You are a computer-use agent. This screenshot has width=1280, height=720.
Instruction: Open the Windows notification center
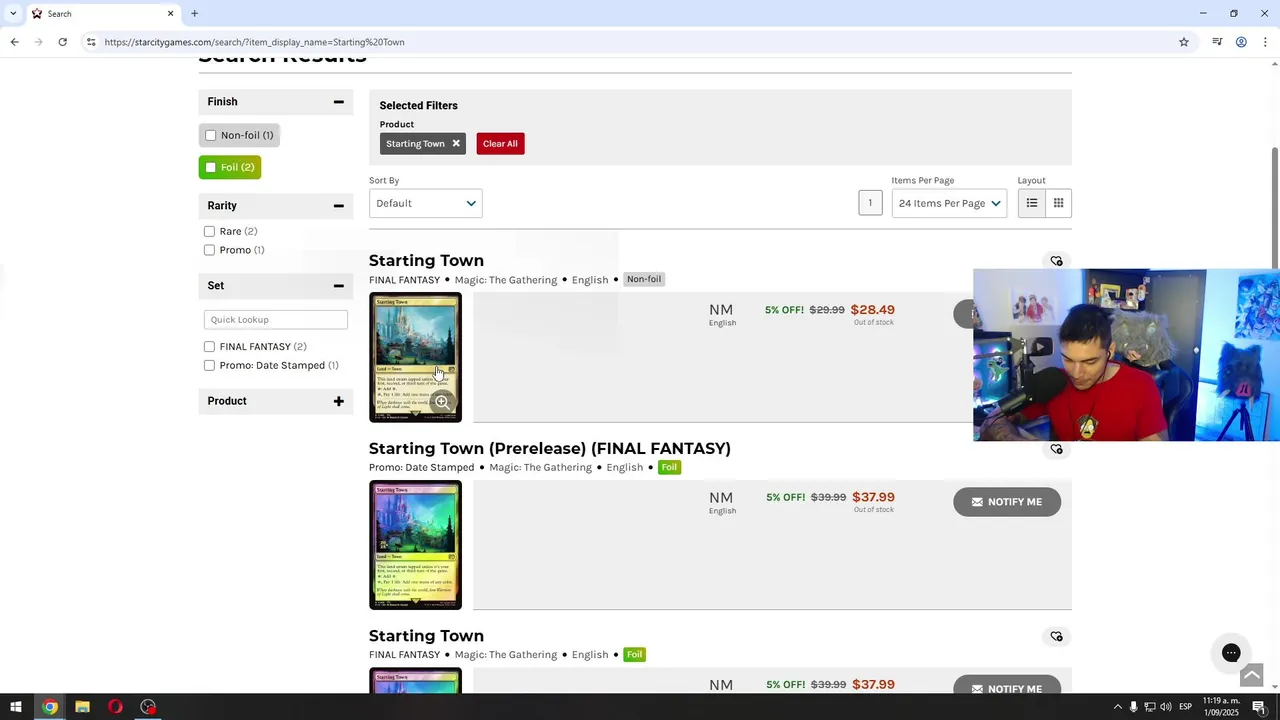tap(1259, 707)
